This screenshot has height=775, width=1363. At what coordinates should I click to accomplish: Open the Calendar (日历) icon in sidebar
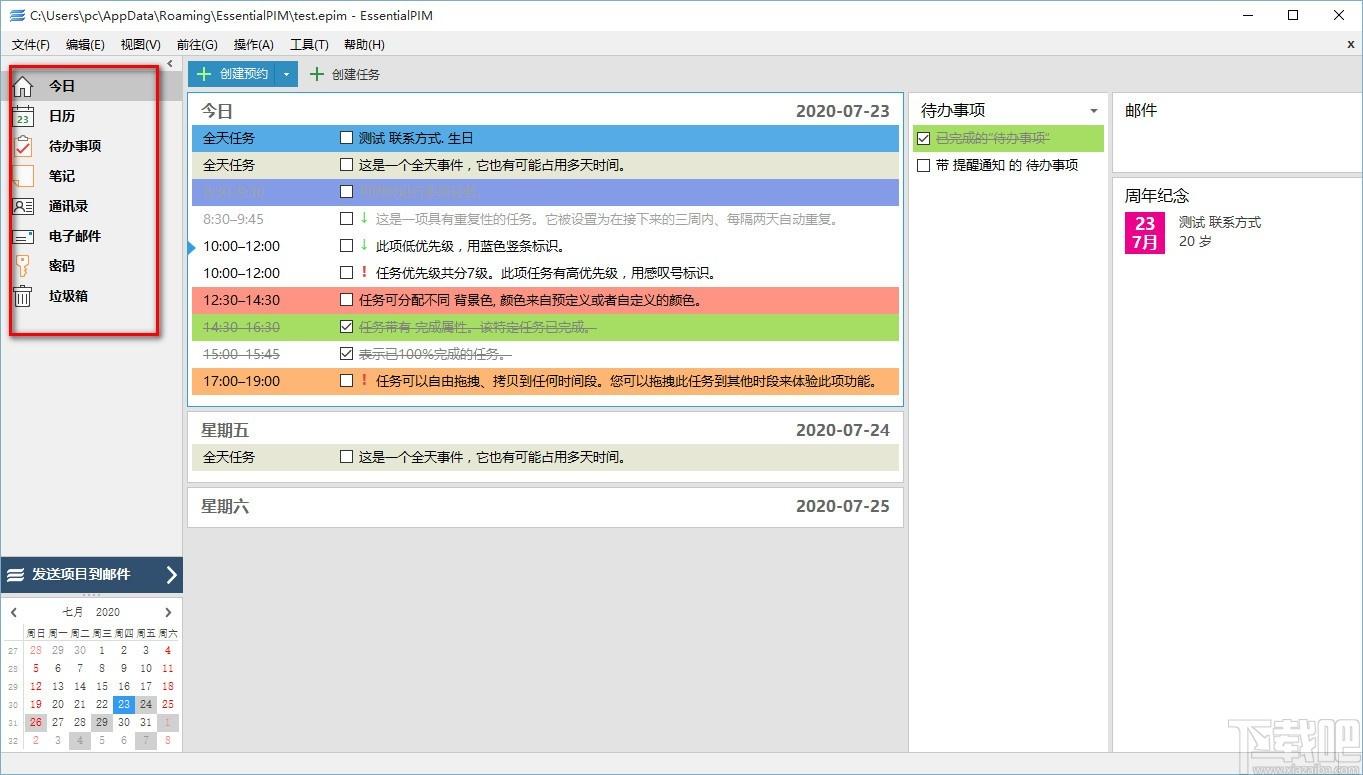(x=23, y=116)
